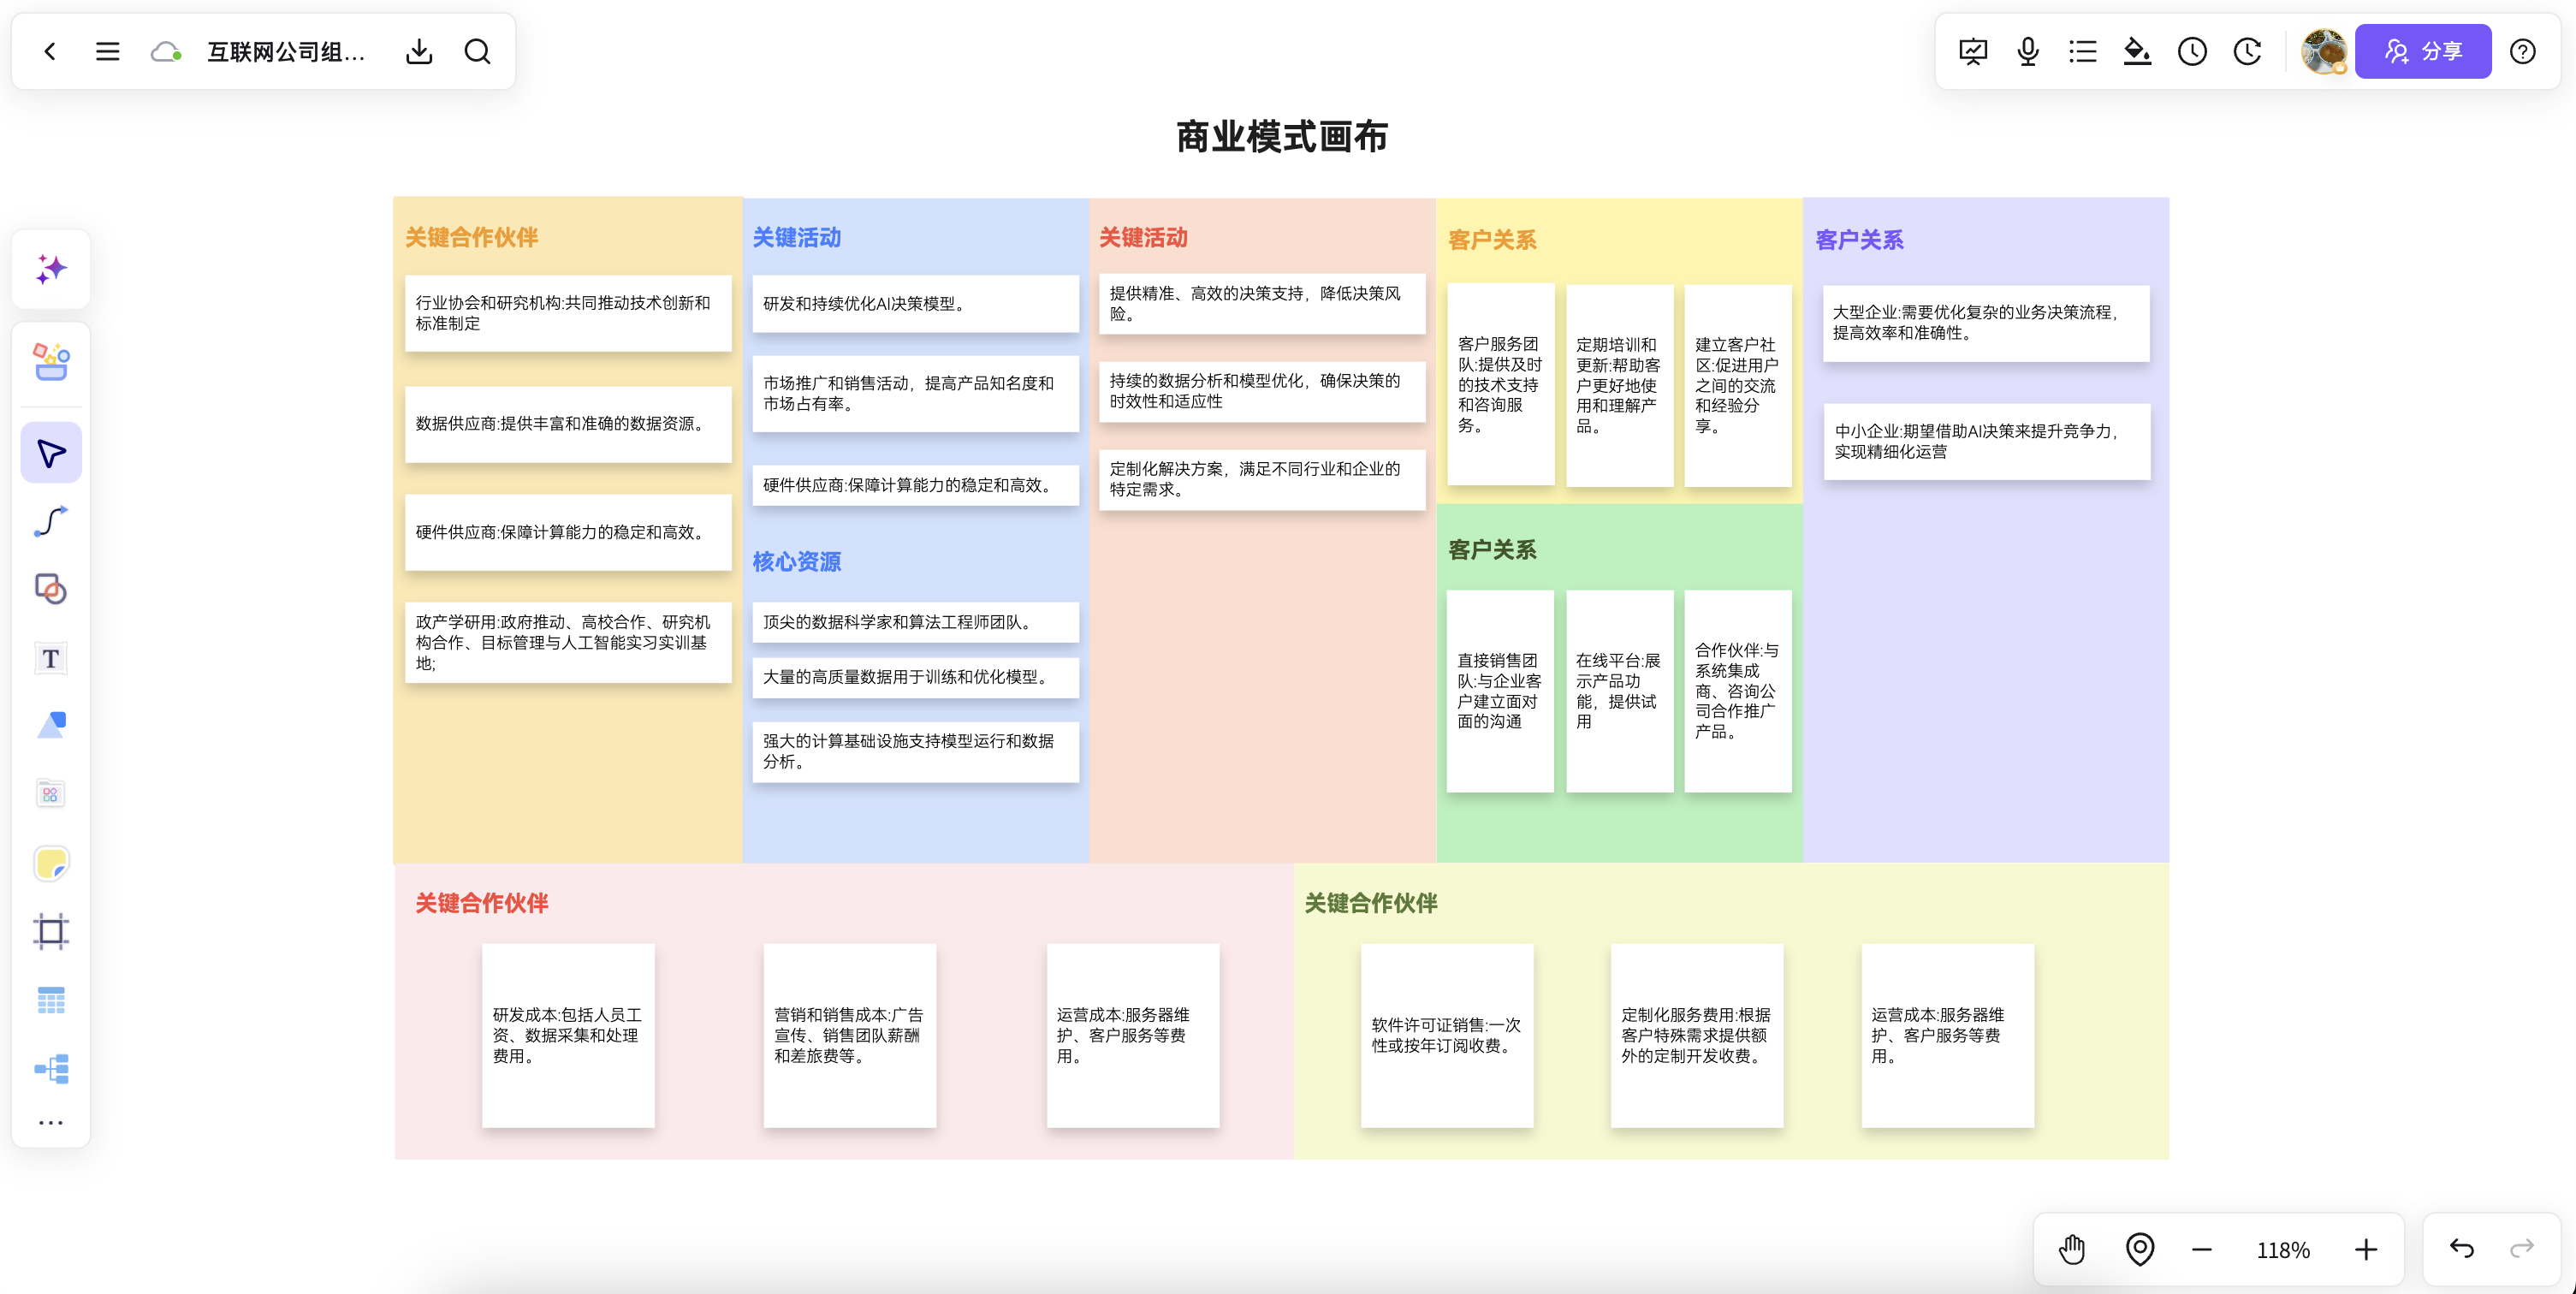Open the help question mark icon

[2523, 51]
